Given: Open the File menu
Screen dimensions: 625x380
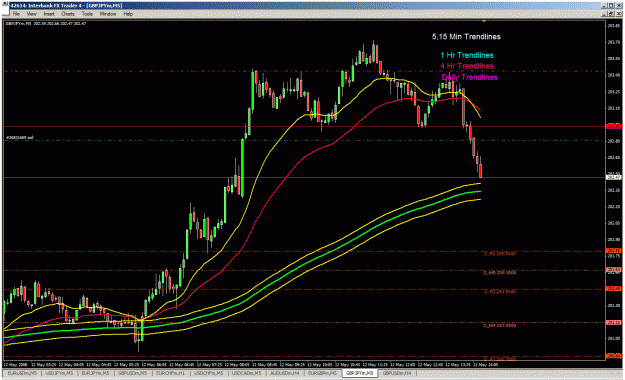Looking at the screenshot, I should coord(16,14).
